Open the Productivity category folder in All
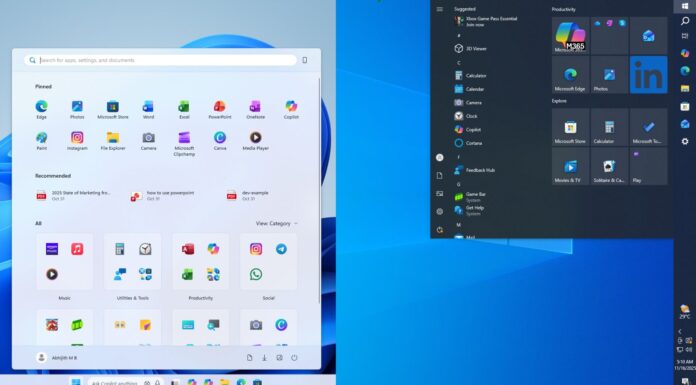The image size is (696, 385). pyautogui.click(x=201, y=262)
